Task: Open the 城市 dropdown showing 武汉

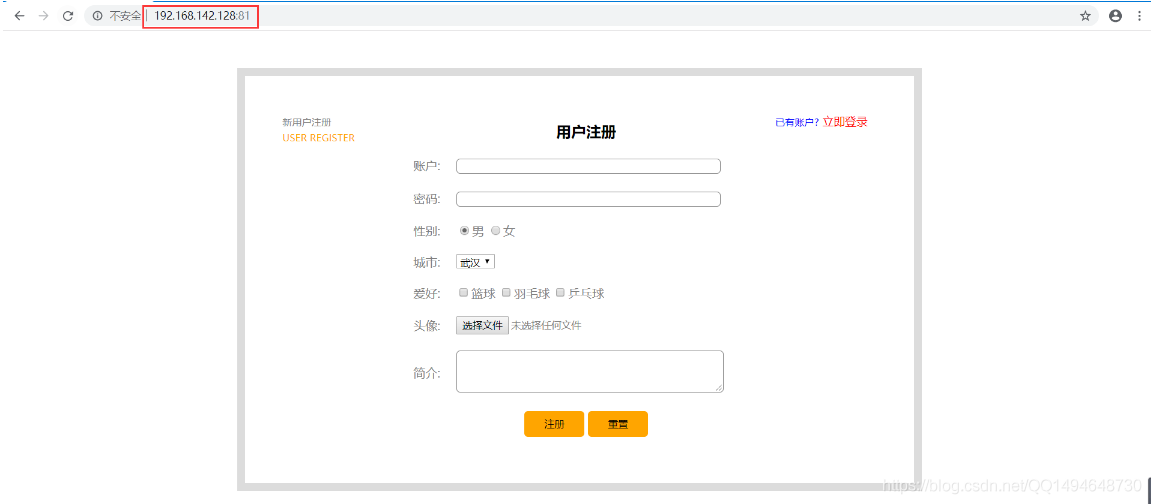Action: 476,262
